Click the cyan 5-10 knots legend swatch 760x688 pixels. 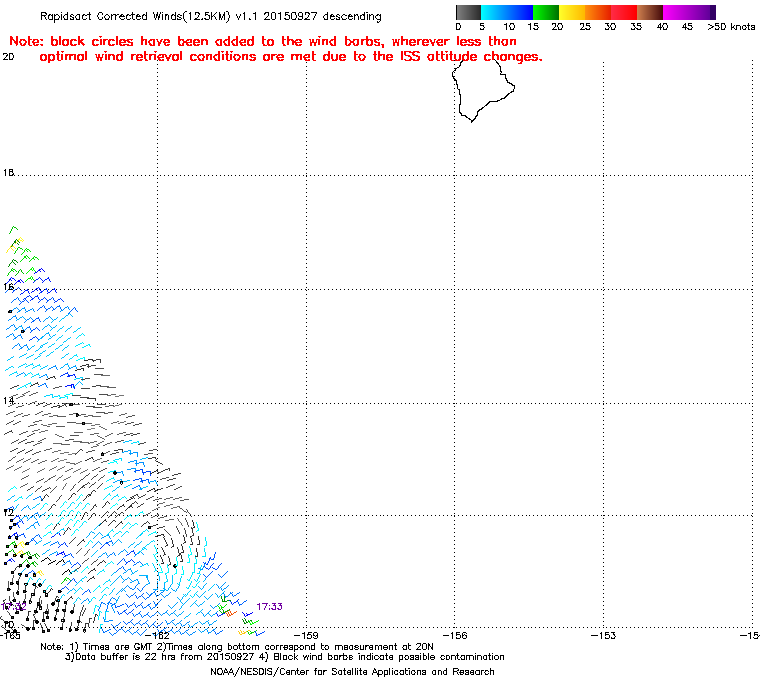[x=493, y=12]
